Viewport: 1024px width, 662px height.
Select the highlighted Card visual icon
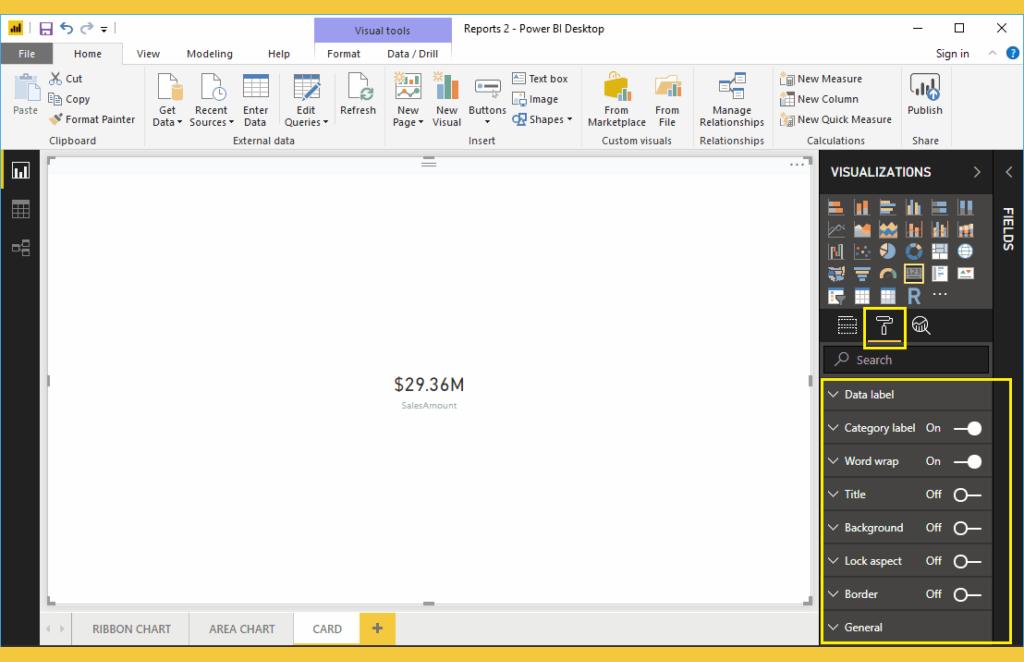pyautogui.click(x=914, y=274)
